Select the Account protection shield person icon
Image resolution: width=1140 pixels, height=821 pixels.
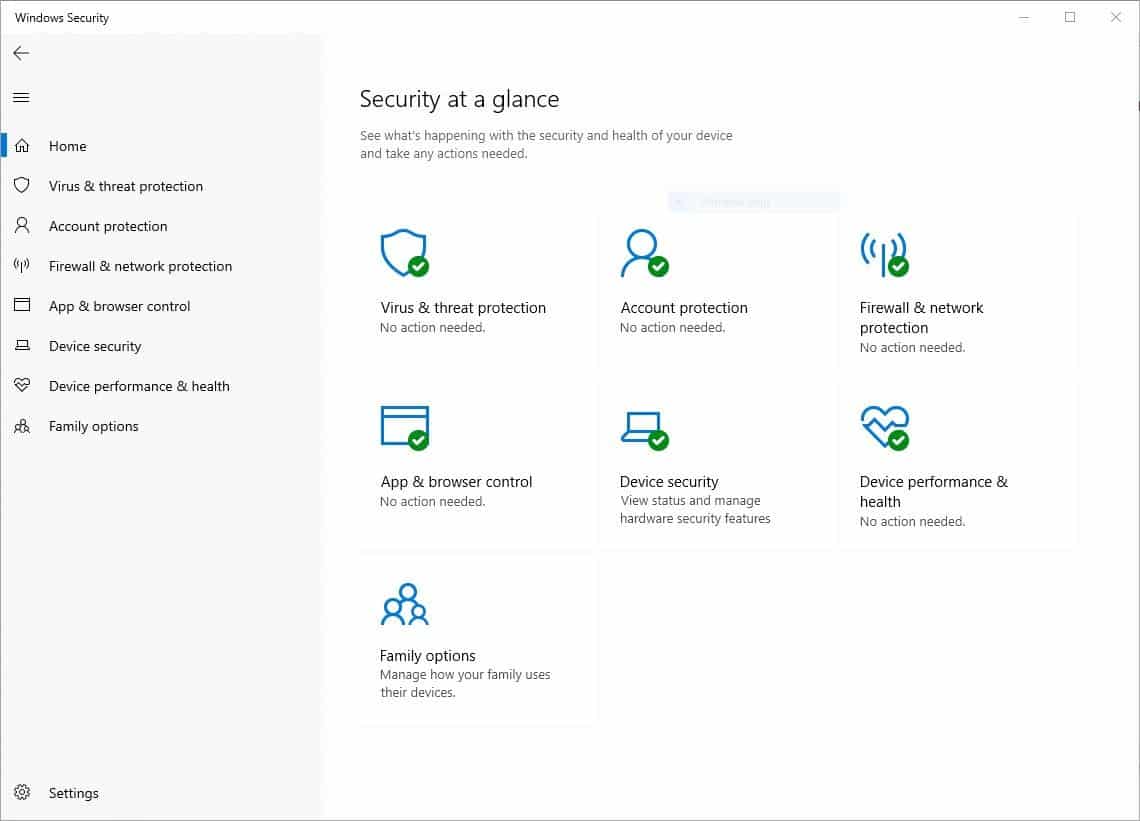click(x=645, y=253)
